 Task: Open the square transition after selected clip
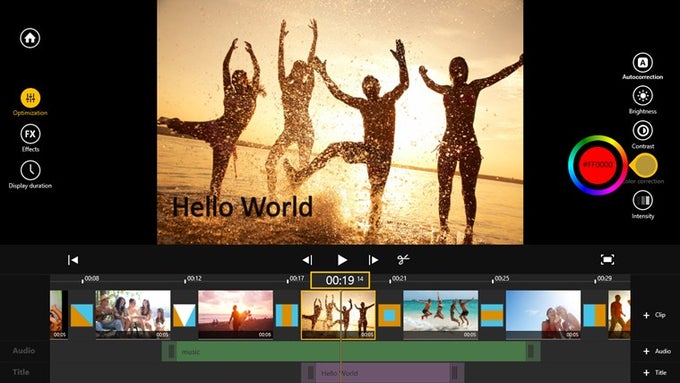coord(389,315)
